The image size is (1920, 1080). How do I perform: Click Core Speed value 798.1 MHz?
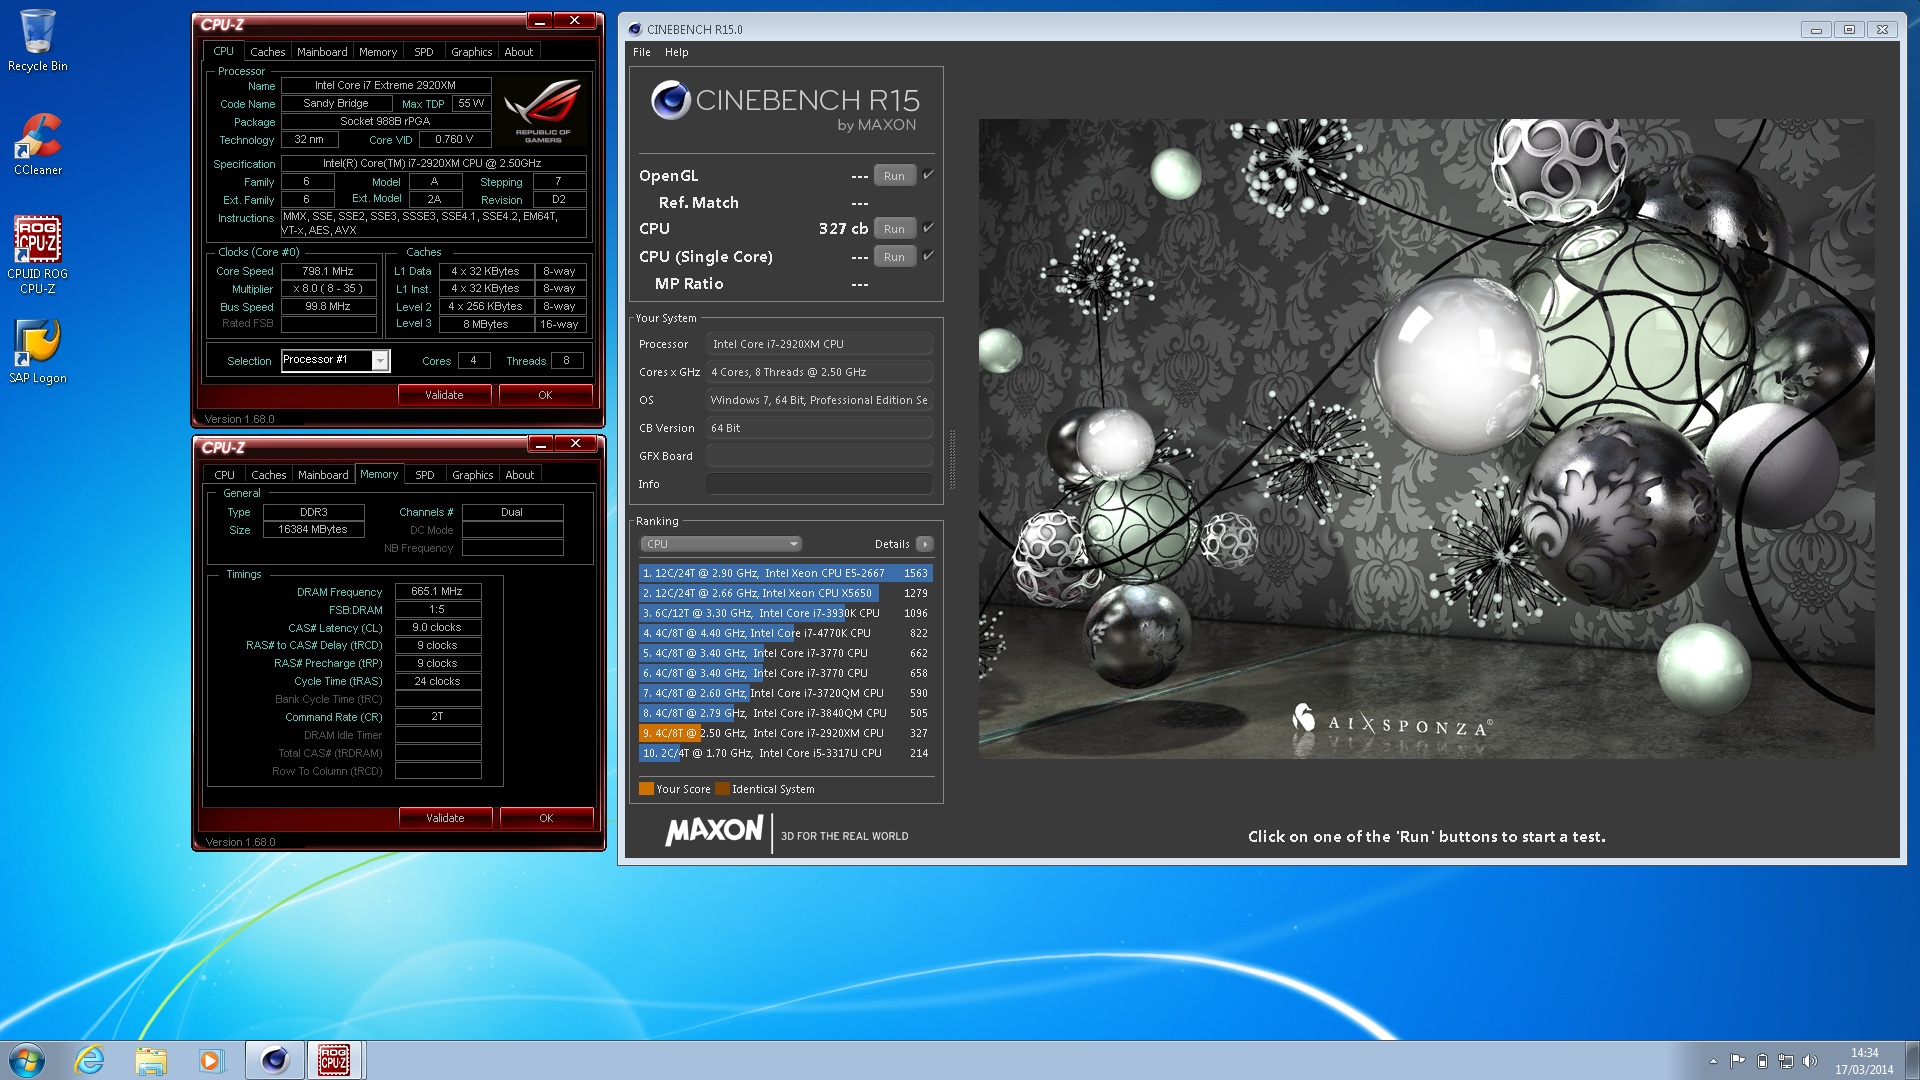pos(328,271)
